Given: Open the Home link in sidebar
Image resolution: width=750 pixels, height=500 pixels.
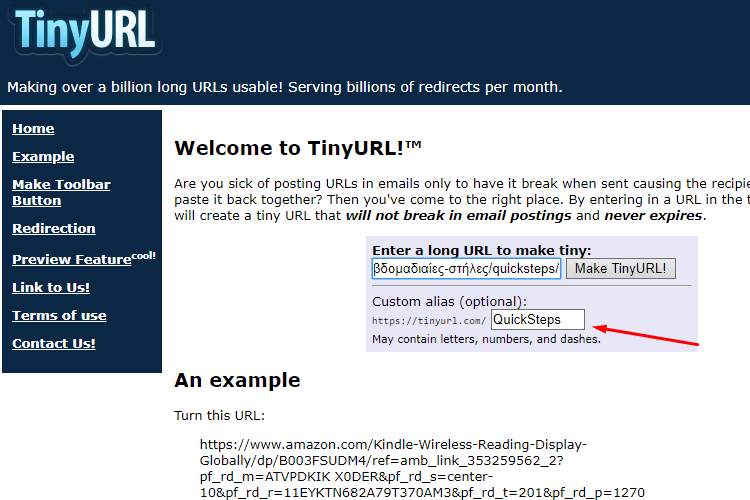Looking at the screenshot, I should point(33,129).
